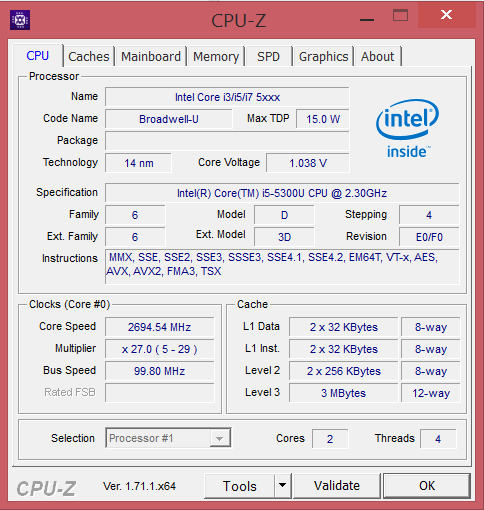This screenshot has height=510, width=484.
Task: Click the processor Name field
Action: pyautogui.click(x=227, y=97)
